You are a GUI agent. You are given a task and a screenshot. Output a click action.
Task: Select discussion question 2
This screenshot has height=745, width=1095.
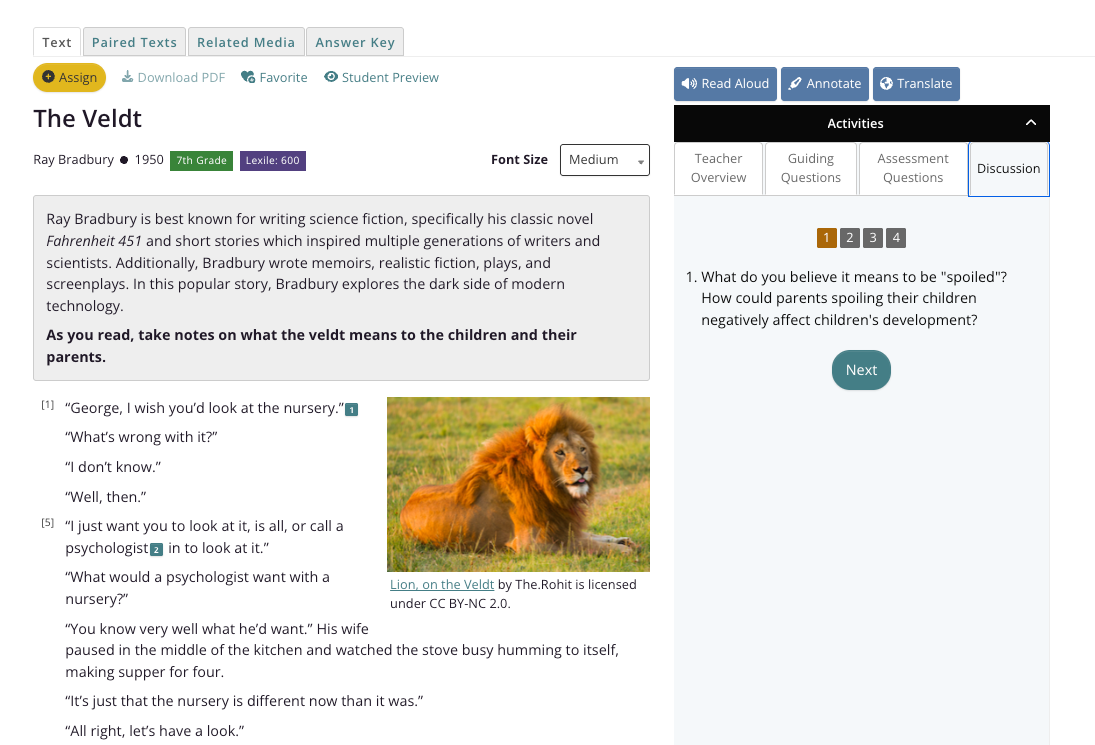849,238
